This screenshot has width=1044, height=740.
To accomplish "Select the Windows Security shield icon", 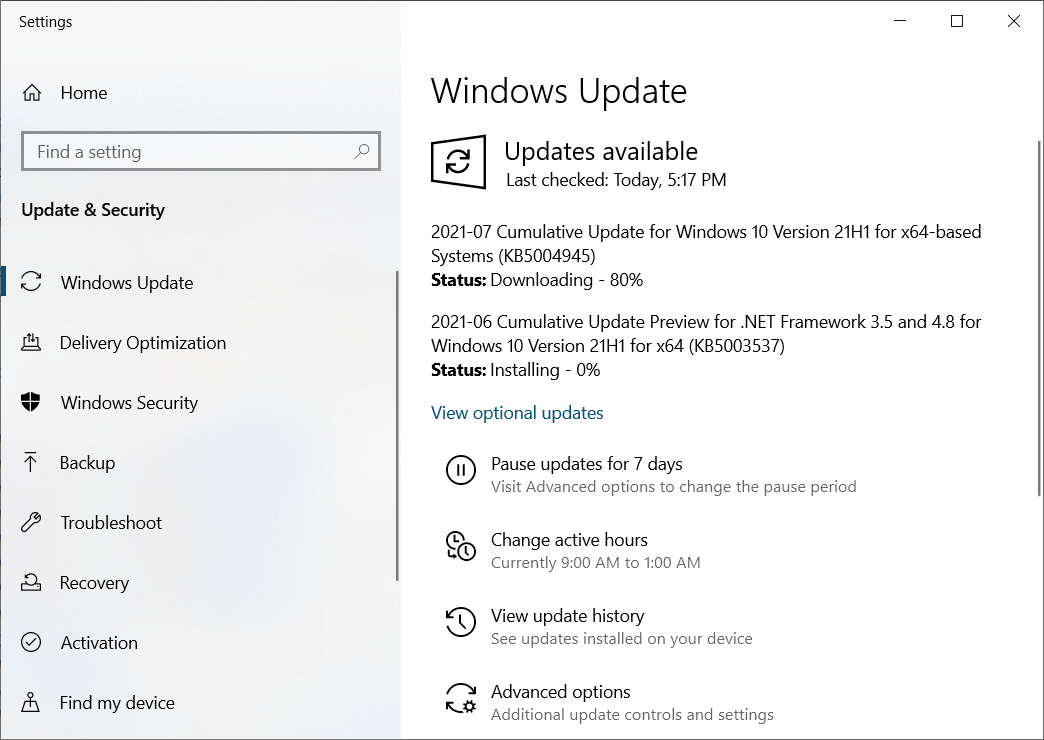I will coord(31,402).
